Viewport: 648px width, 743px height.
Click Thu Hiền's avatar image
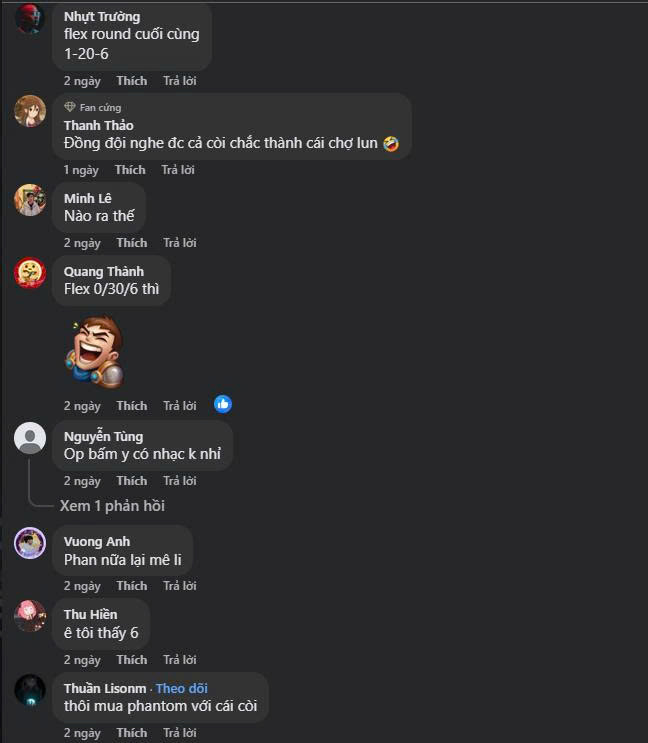pos(30,615)
